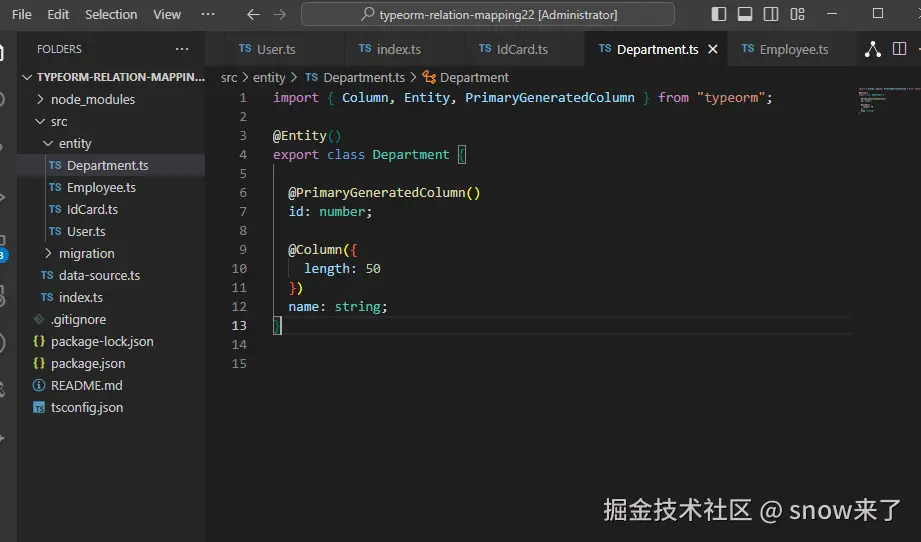Show more menu items via title bar ellipsis
The height and width of the screenshot is (542, 921).
pos(208,14)
